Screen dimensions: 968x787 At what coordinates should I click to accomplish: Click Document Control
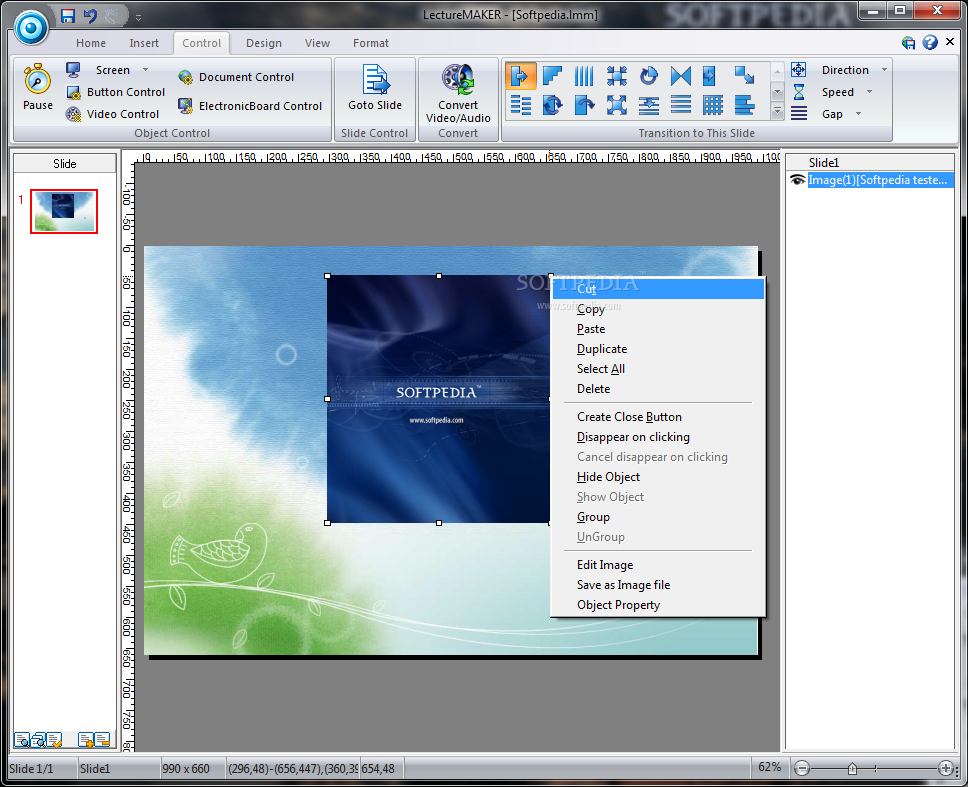coord(236,77)
